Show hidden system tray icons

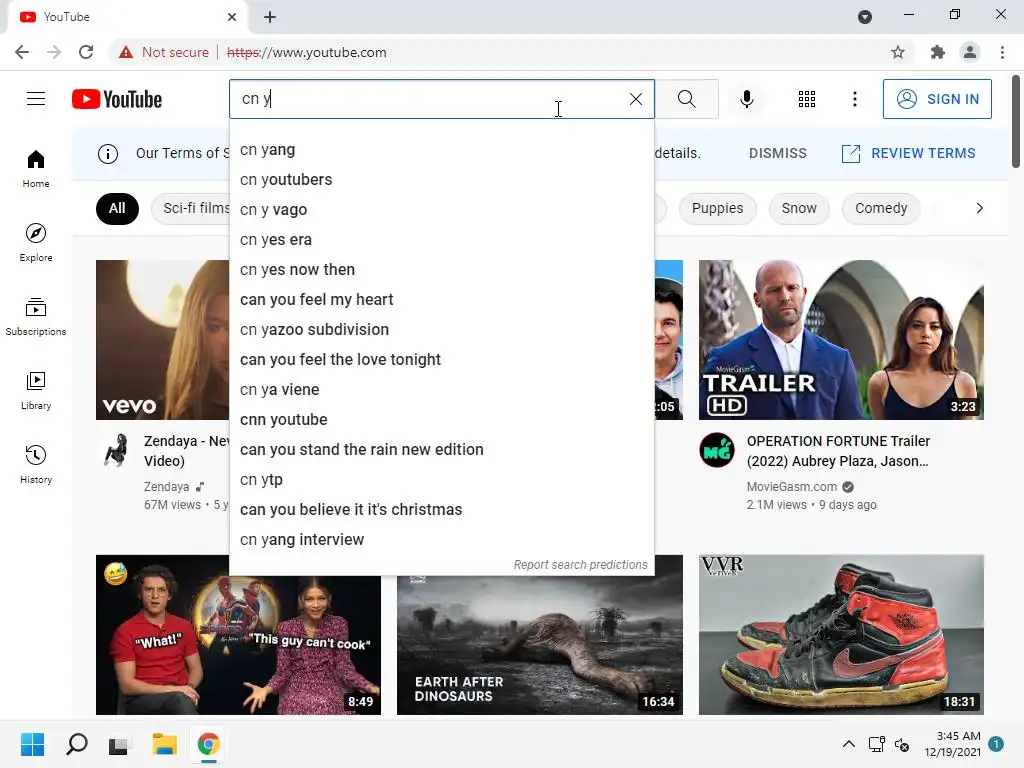click(848, 744)
